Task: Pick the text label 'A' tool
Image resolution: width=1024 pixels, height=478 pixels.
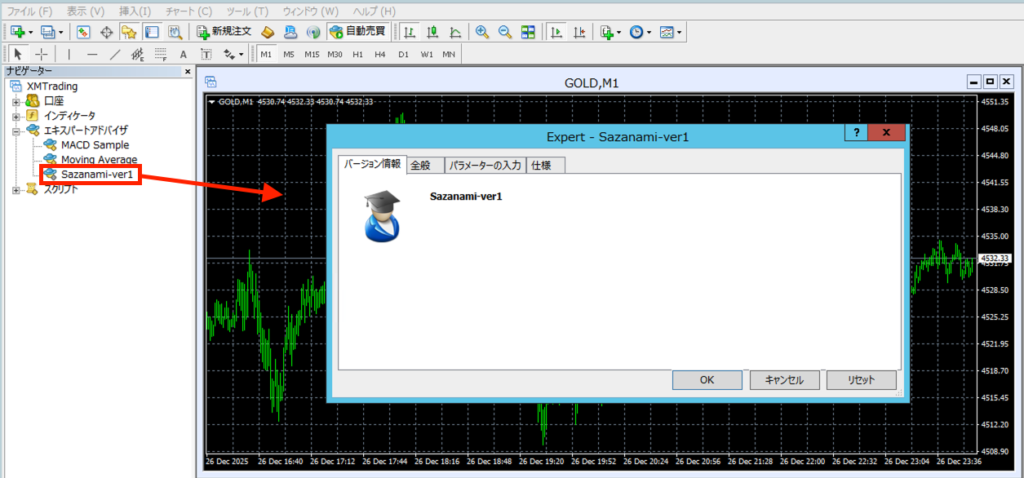Action: (x=183, y=54)
